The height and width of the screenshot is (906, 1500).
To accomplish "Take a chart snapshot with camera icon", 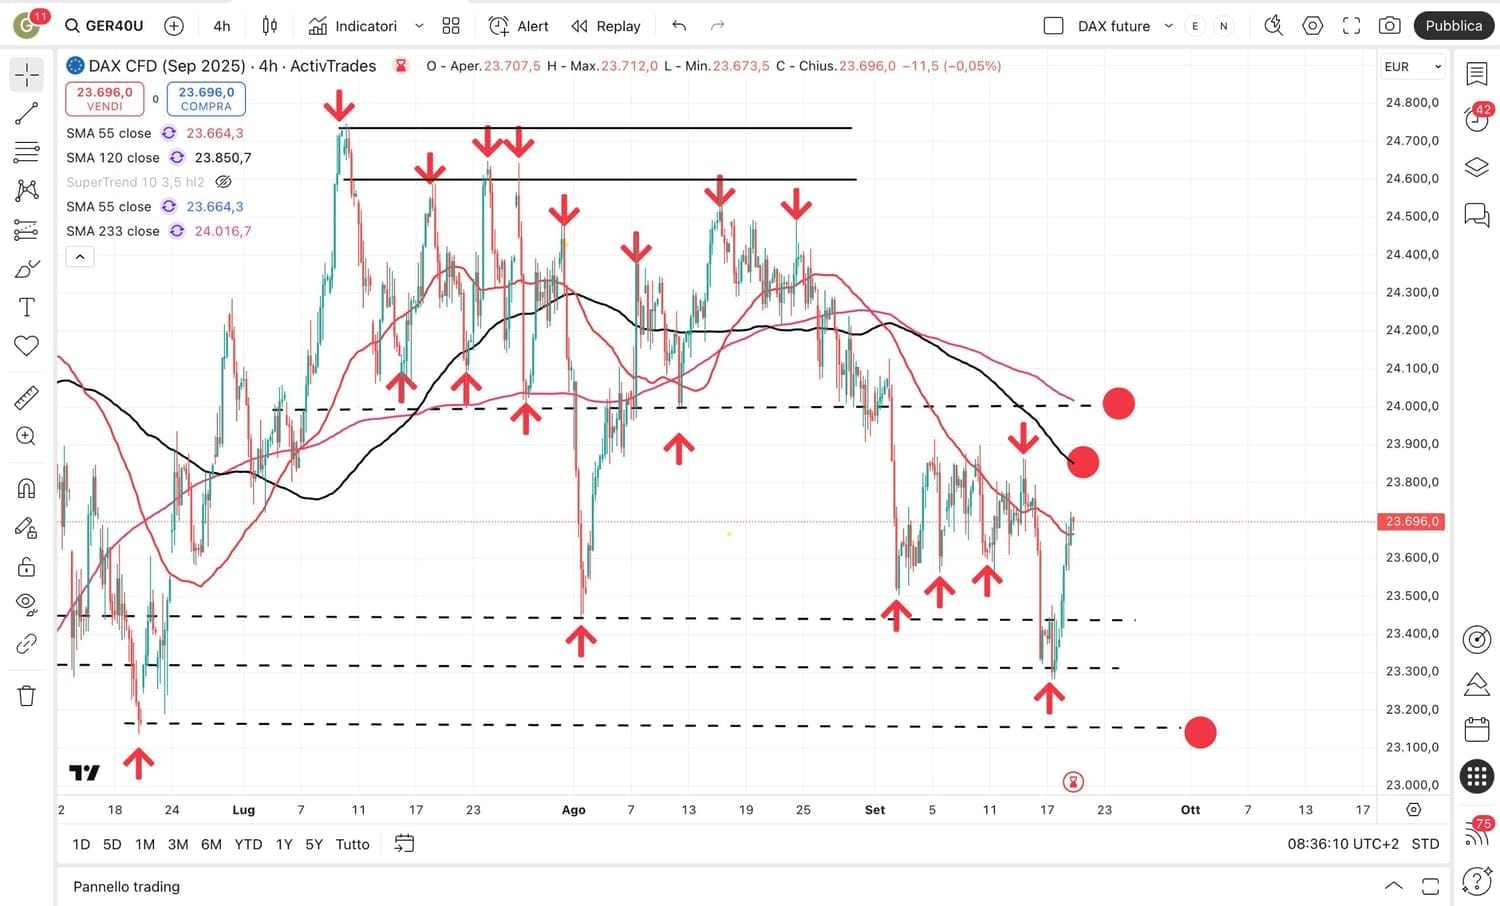I will [x=1389, y=26].
